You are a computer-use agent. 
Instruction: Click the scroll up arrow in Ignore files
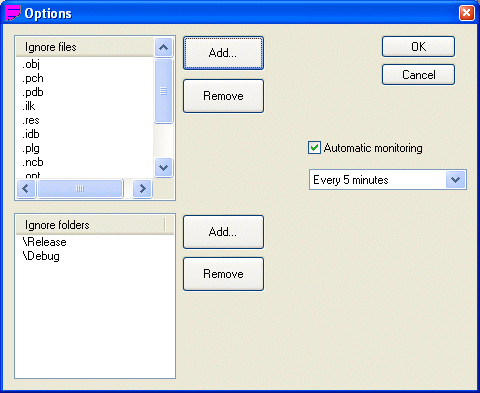[x=163, y=47]
